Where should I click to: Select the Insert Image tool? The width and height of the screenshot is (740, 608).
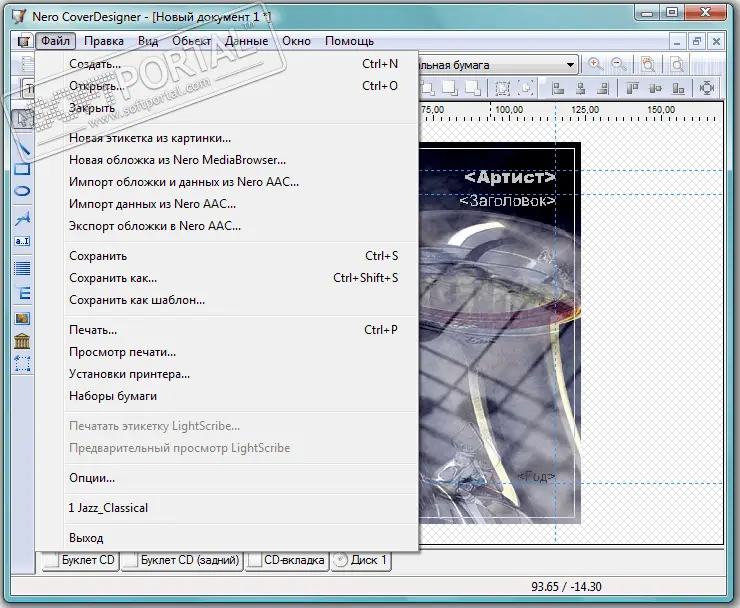coord(22,318)
